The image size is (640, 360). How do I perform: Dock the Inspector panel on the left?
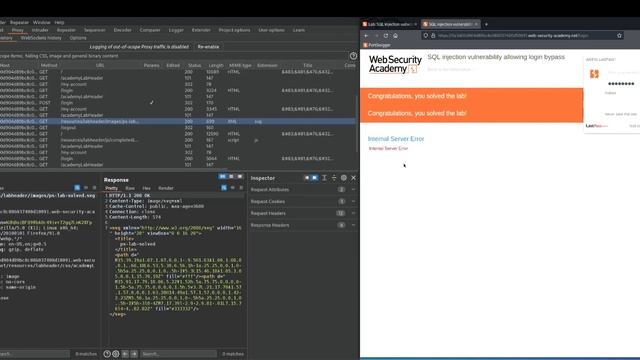point(307,178)
